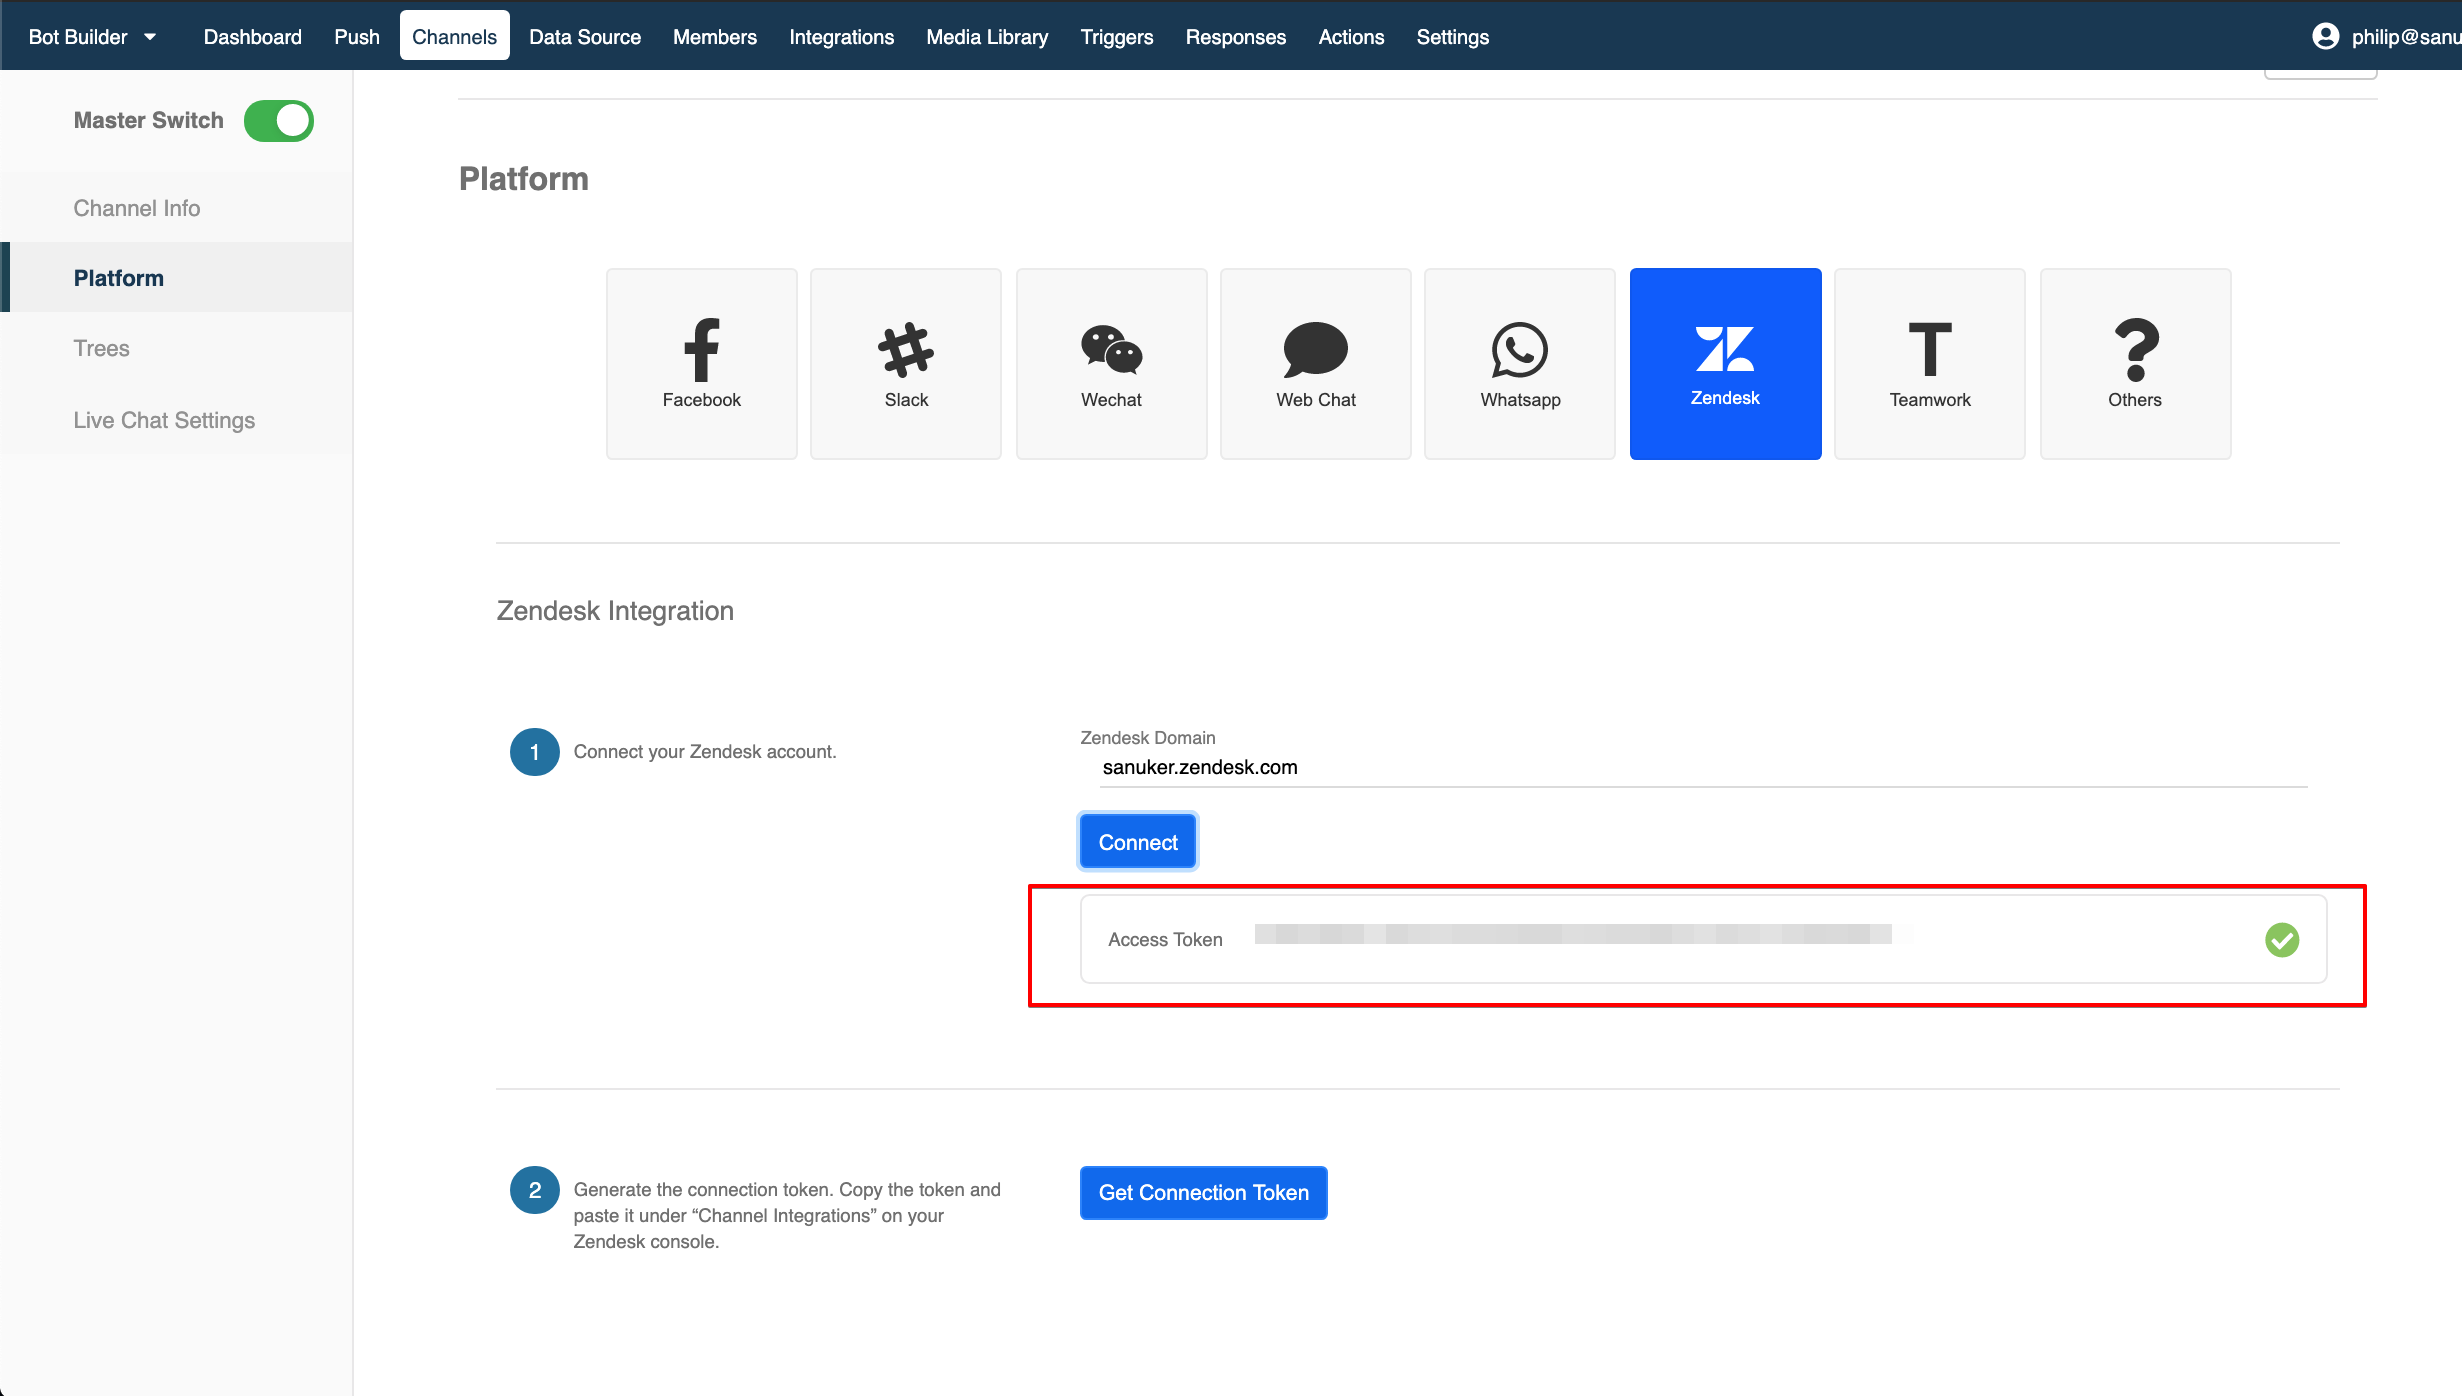Pick the Web Chat platform tile
Viewport: 2462px width, 1396px height.
(x=1316, y=364)
